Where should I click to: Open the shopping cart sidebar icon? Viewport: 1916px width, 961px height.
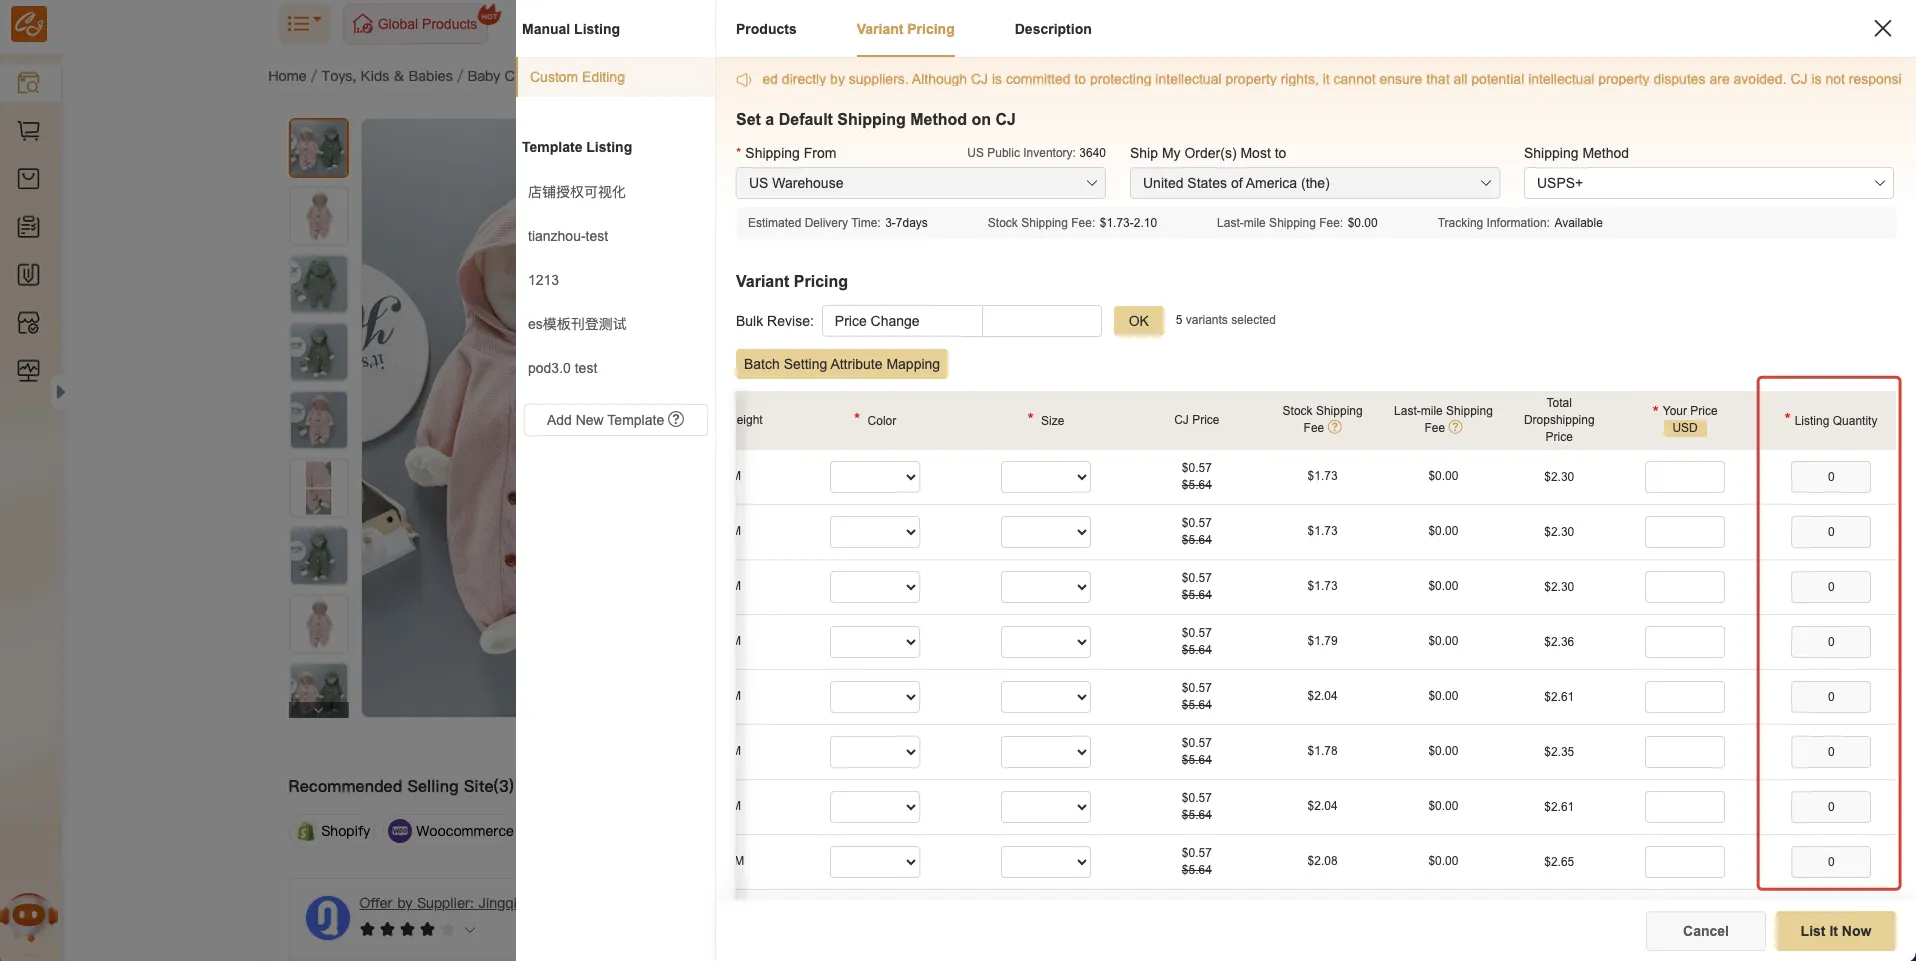tap(29, 131)
